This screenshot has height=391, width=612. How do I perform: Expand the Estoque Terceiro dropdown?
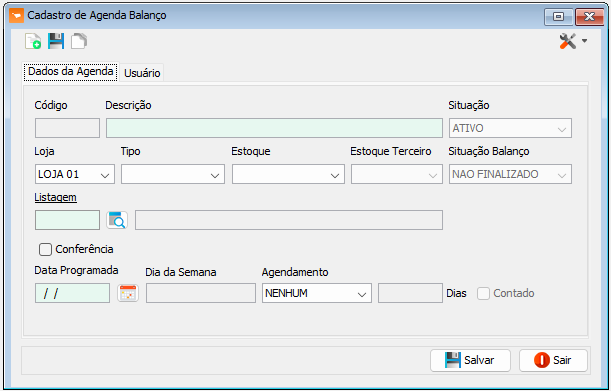[x=397, y=174]
